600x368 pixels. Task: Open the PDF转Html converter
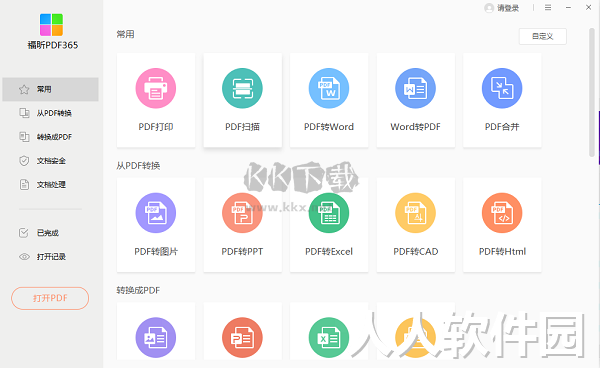[502, 225]
